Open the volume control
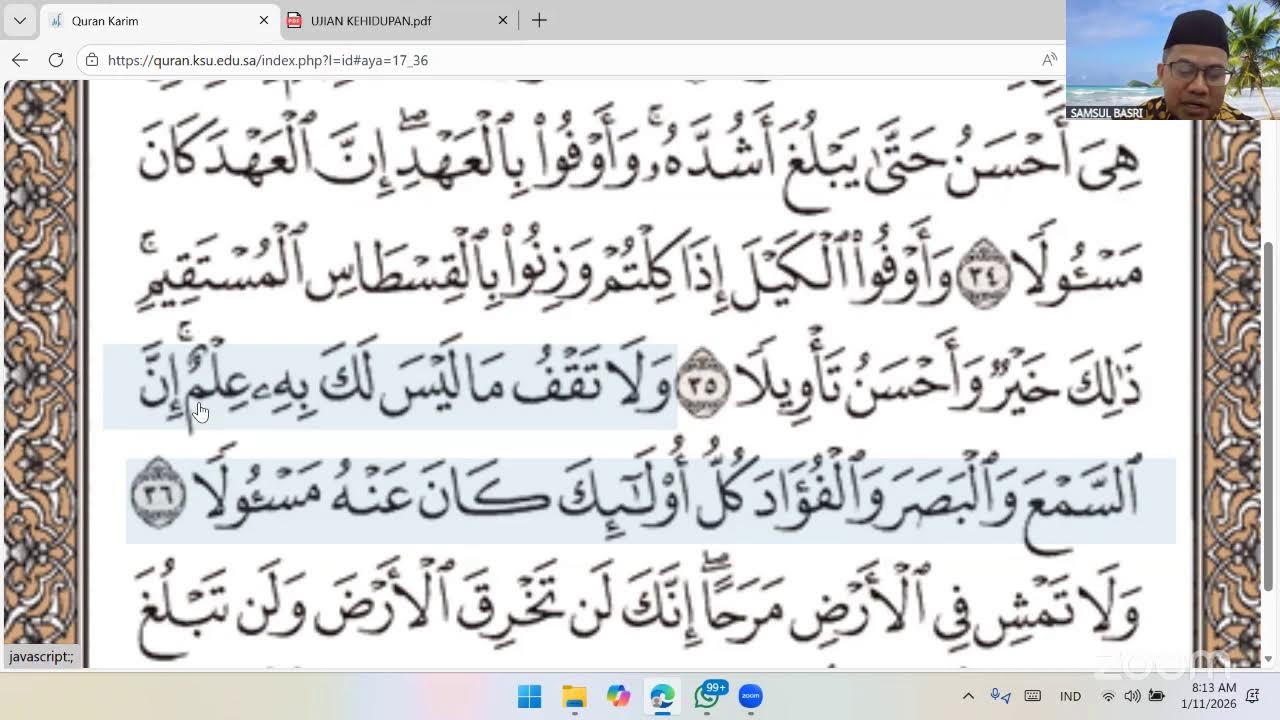The height and width of the screenshot is (720, 1280). coord(1132,696)
